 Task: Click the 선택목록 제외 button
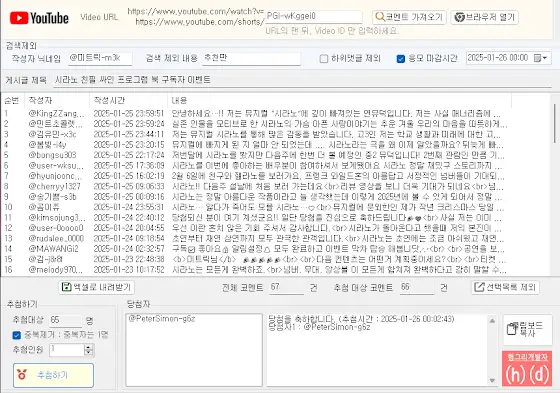click(505, 287)
